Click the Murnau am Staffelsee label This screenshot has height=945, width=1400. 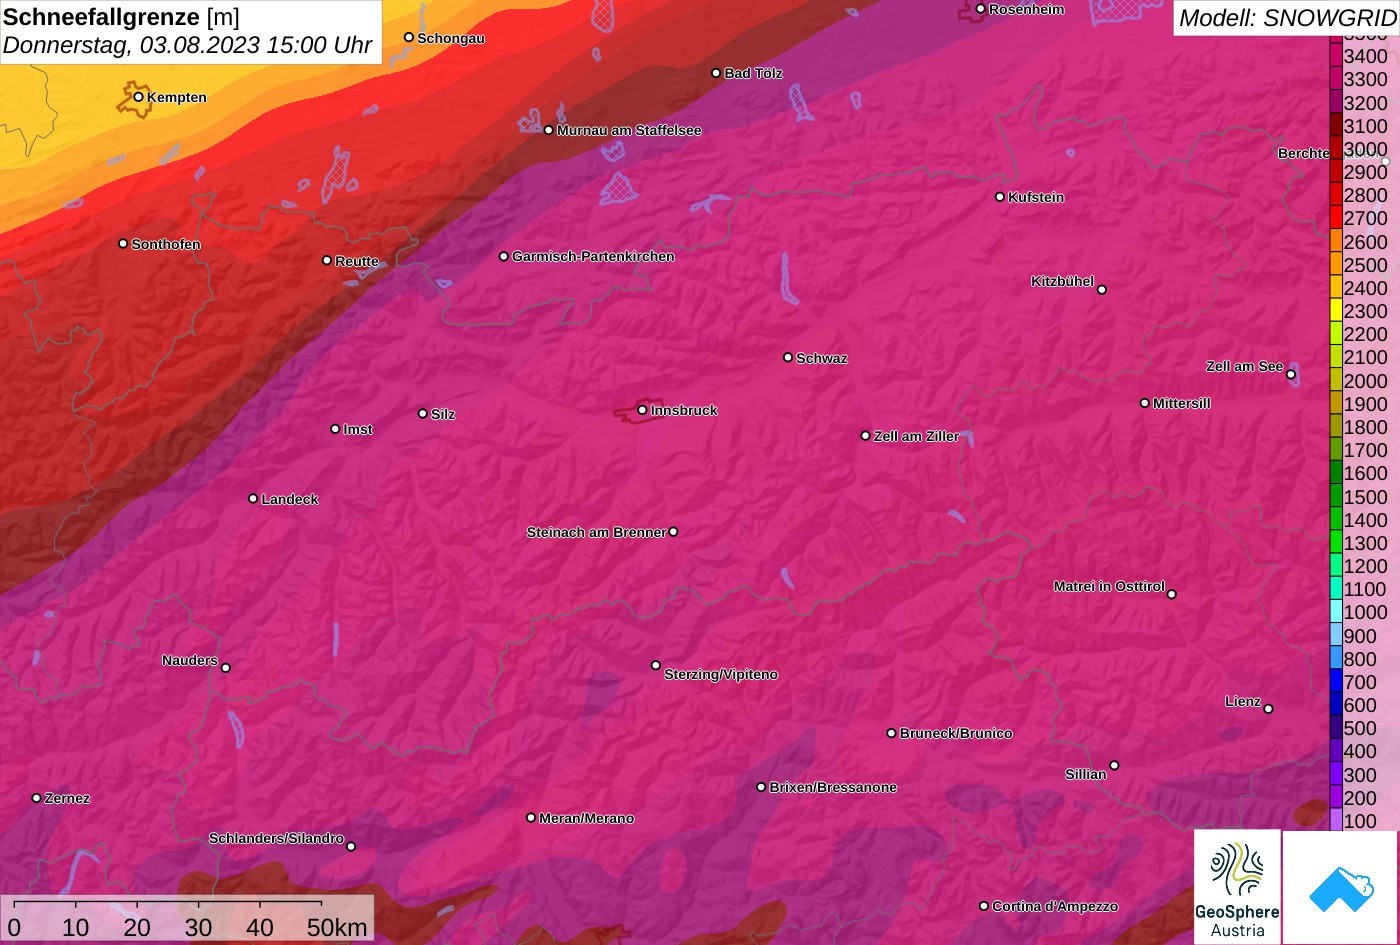[x=629, y=130]
